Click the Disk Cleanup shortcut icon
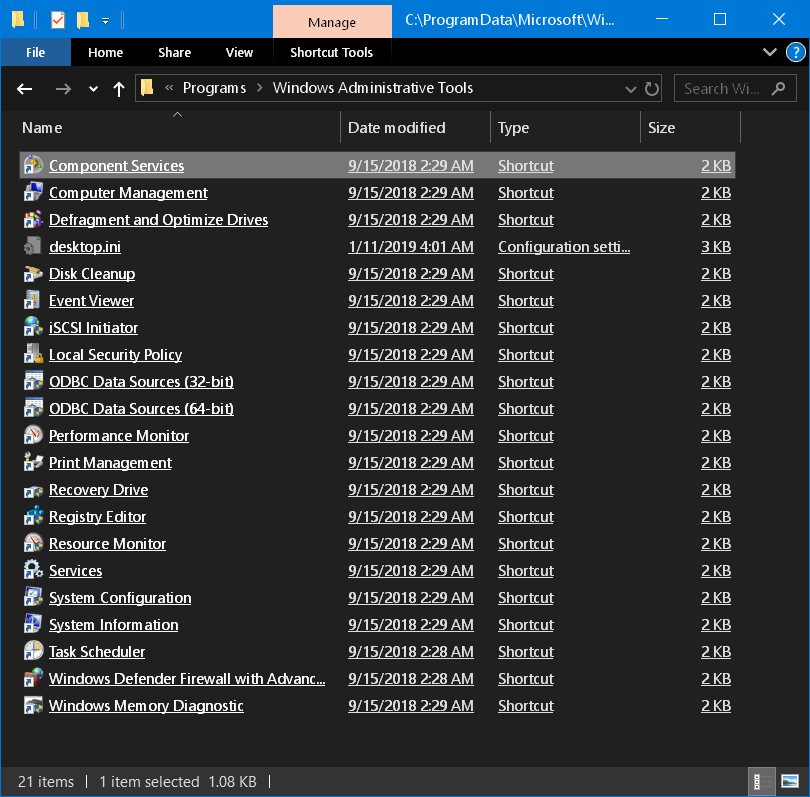The width and height of the screenshot is (810, 797). tap(33, 273)
